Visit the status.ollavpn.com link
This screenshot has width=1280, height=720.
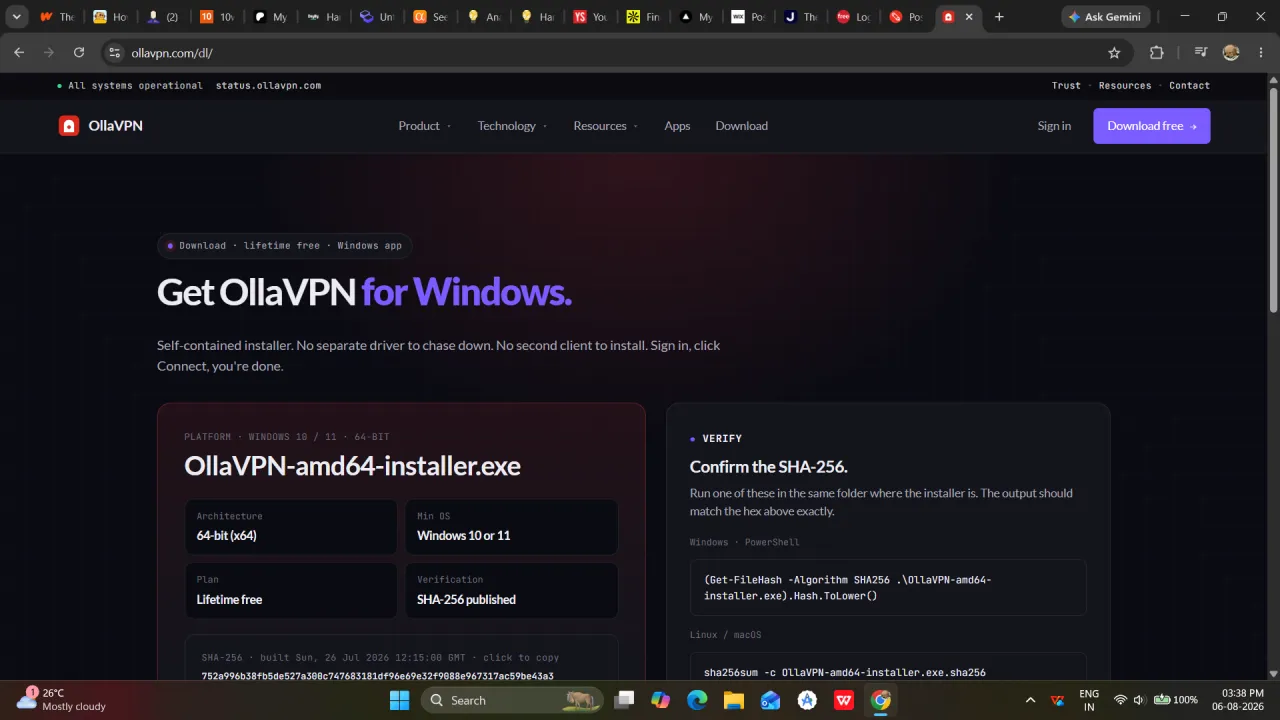click(268, 86)
